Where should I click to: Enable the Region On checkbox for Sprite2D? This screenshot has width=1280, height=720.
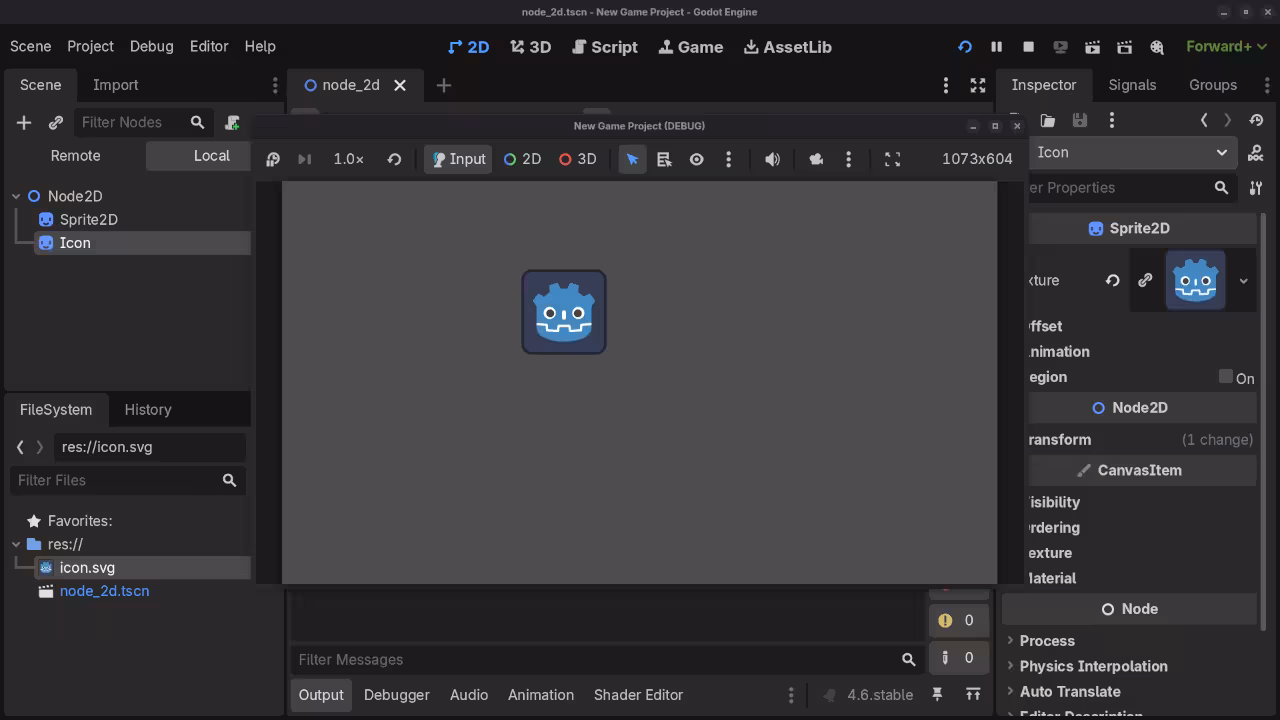point(1226,377)
